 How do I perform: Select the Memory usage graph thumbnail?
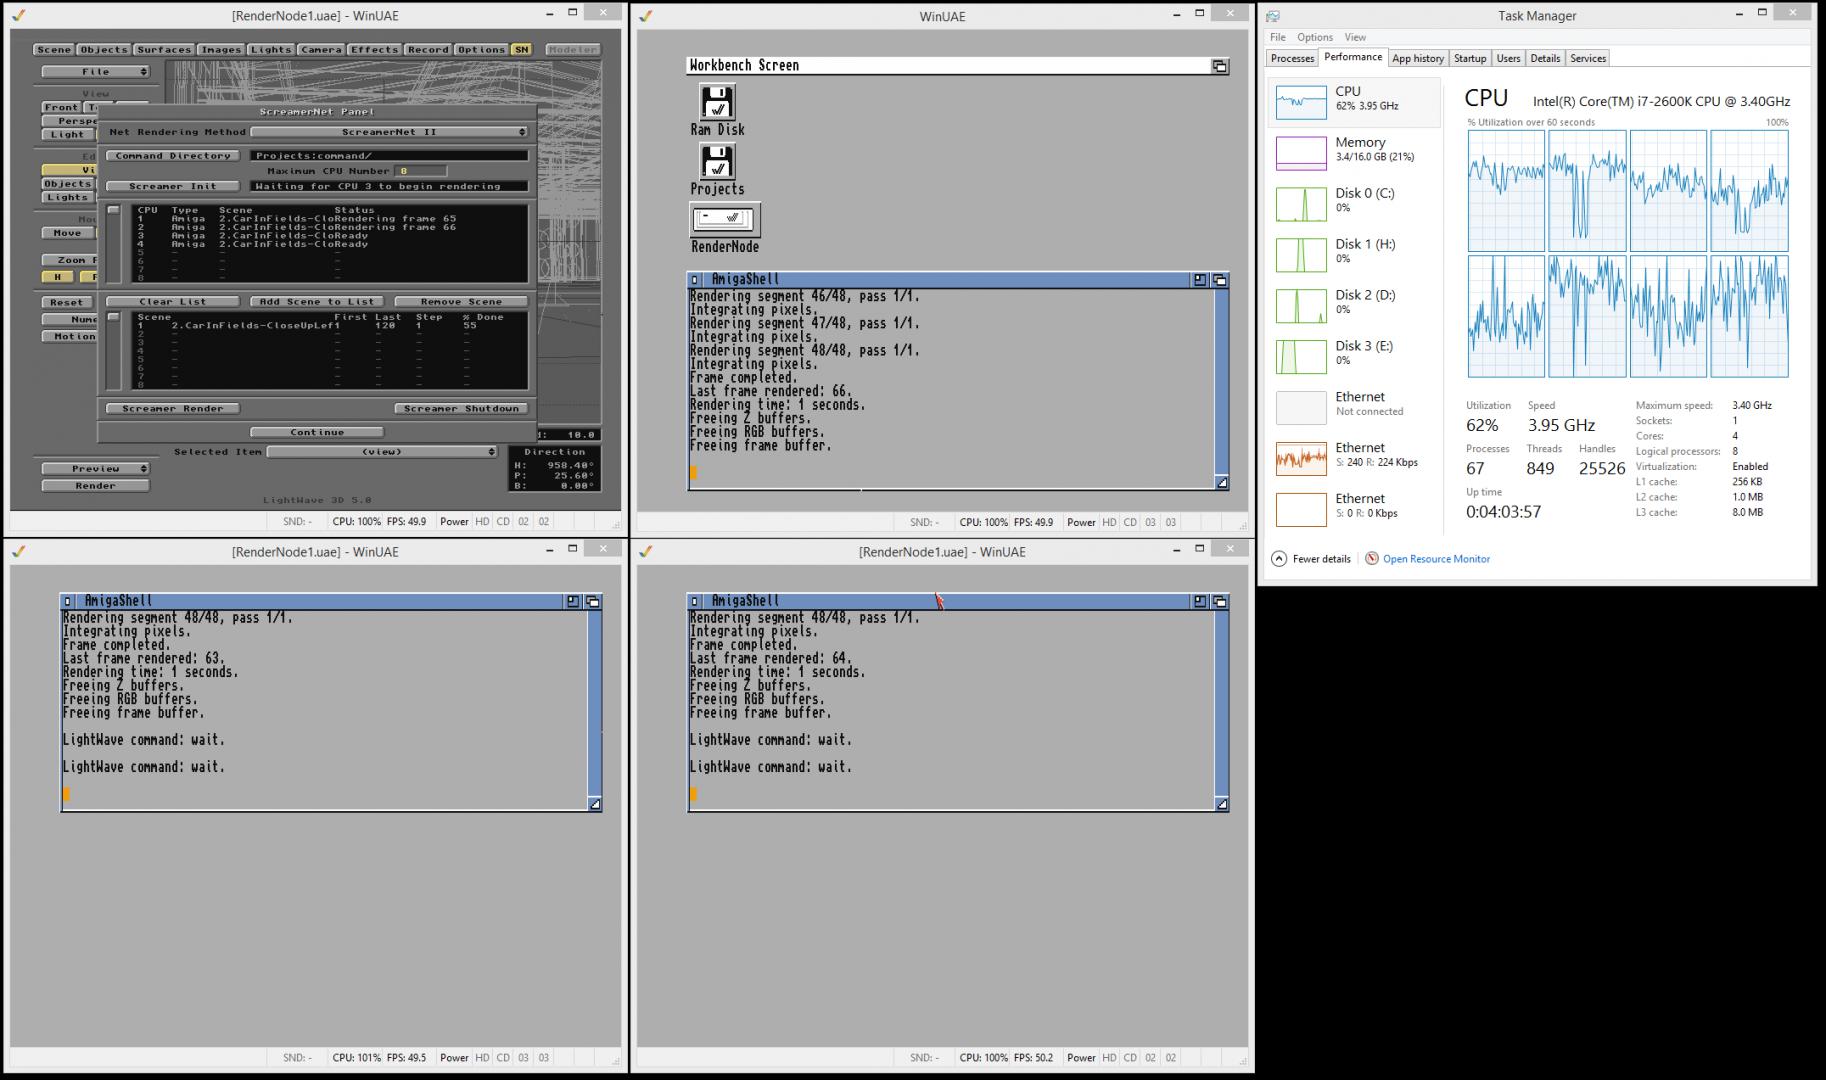point(1300,153)
